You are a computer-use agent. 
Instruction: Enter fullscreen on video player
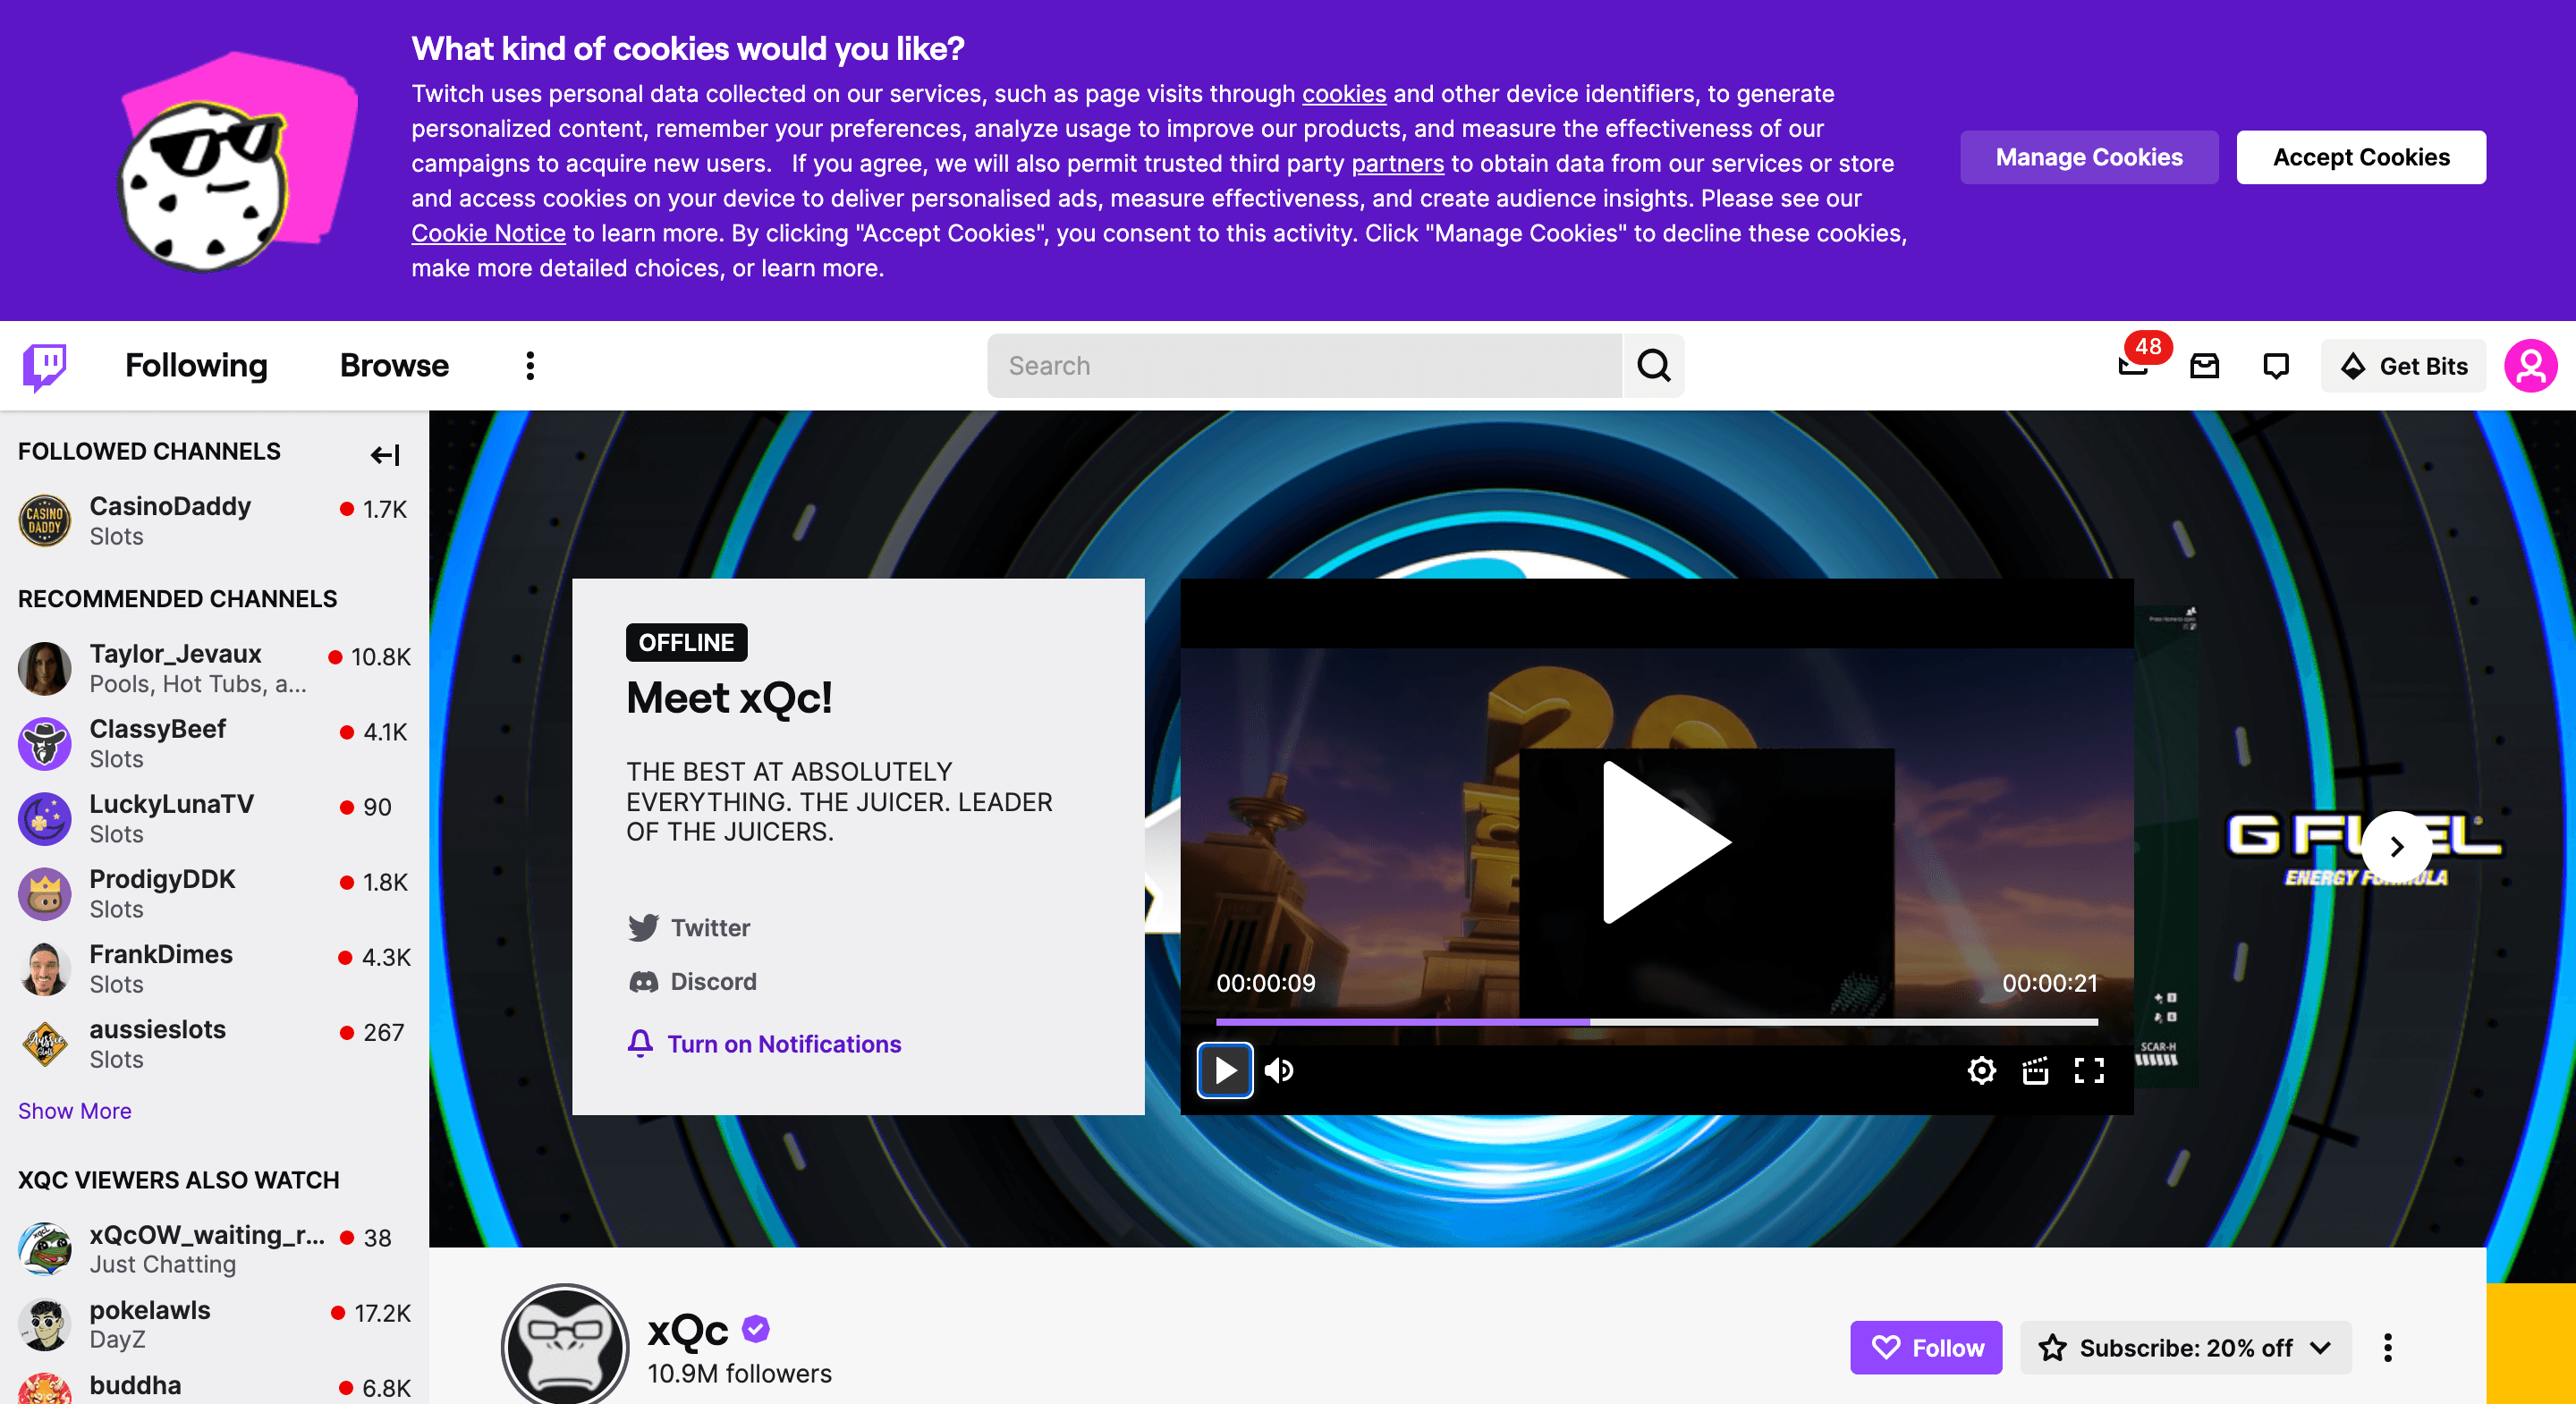pos(2089,1071)
